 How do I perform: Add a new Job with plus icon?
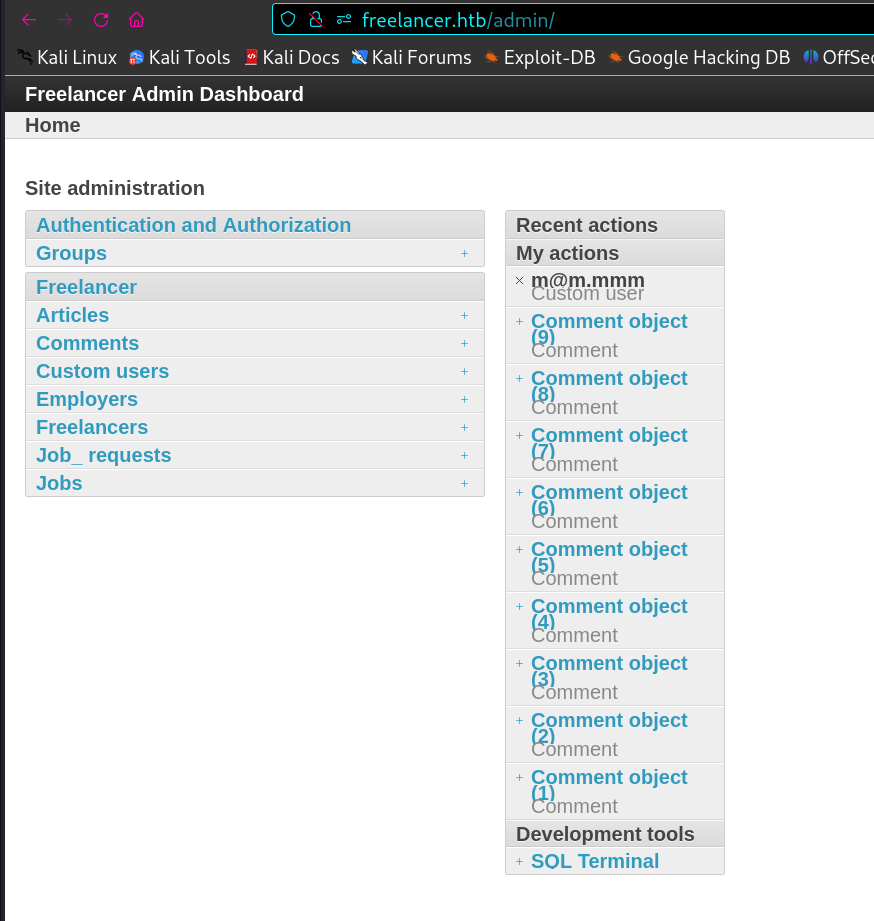(x=464, y=483)
